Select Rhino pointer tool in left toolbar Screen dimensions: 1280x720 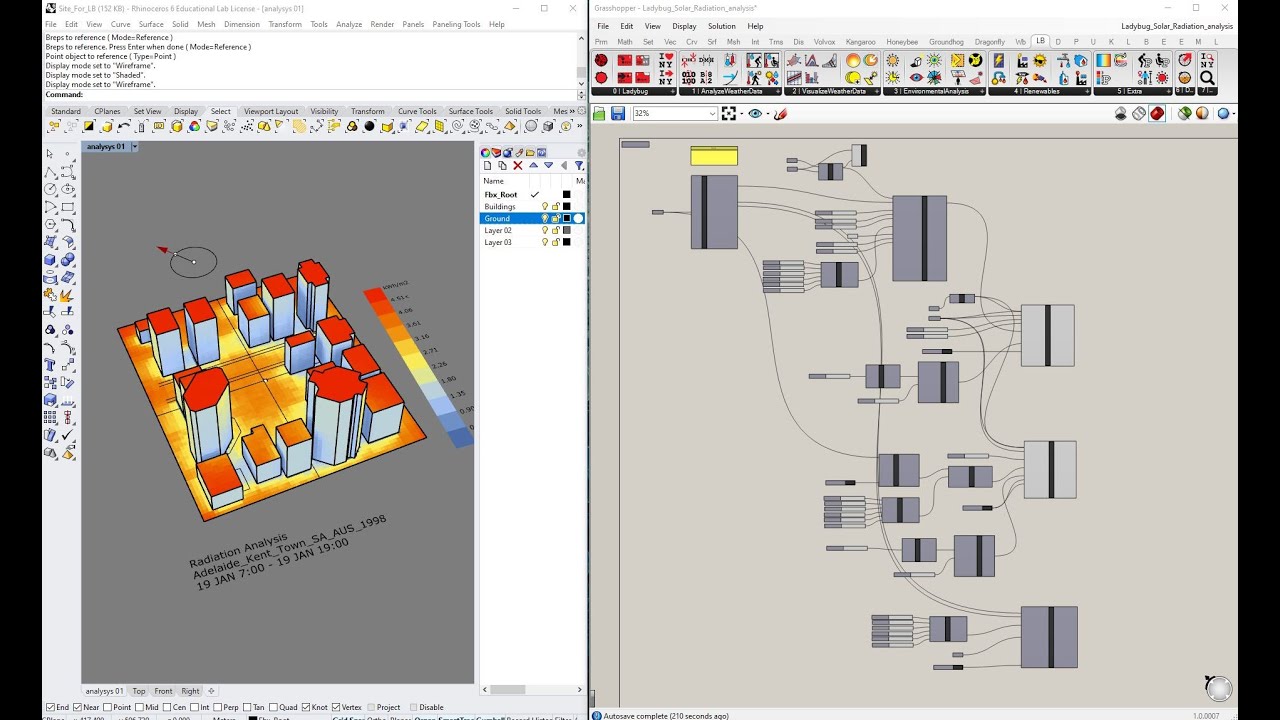tap(49, 154)
